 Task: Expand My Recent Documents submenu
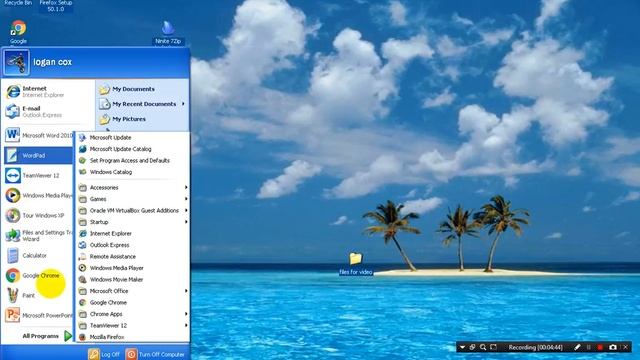pyautogui.click(x=142, y=104)
